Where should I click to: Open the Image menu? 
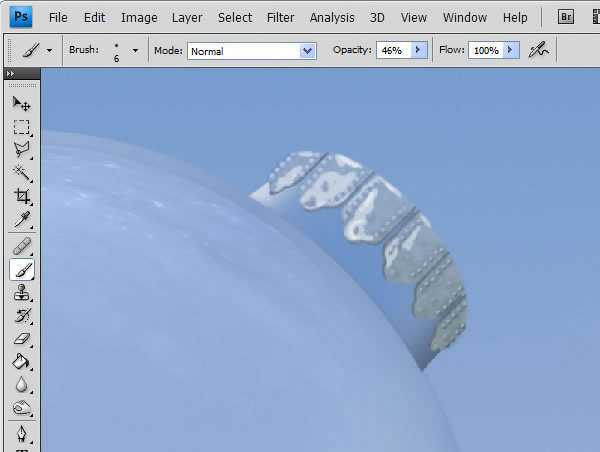point(139,18)
